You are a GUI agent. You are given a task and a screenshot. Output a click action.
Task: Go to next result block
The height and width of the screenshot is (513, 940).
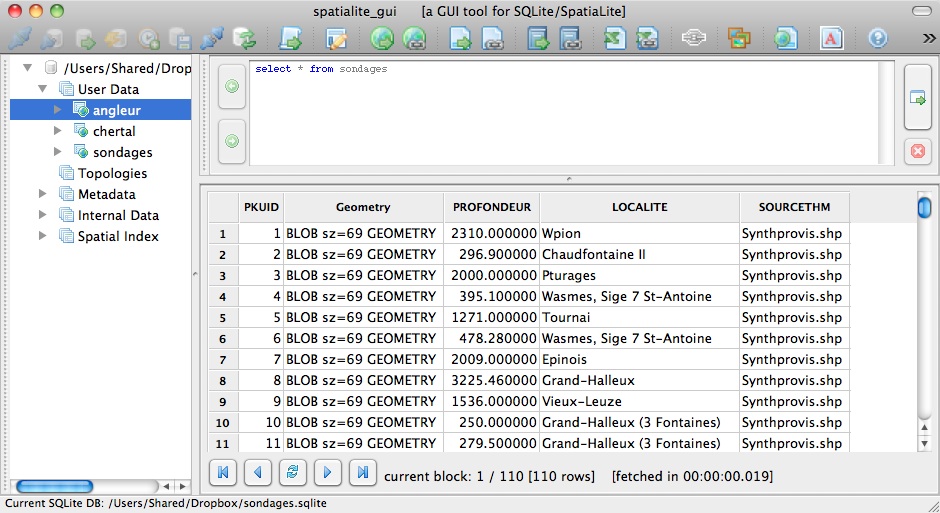327,473
